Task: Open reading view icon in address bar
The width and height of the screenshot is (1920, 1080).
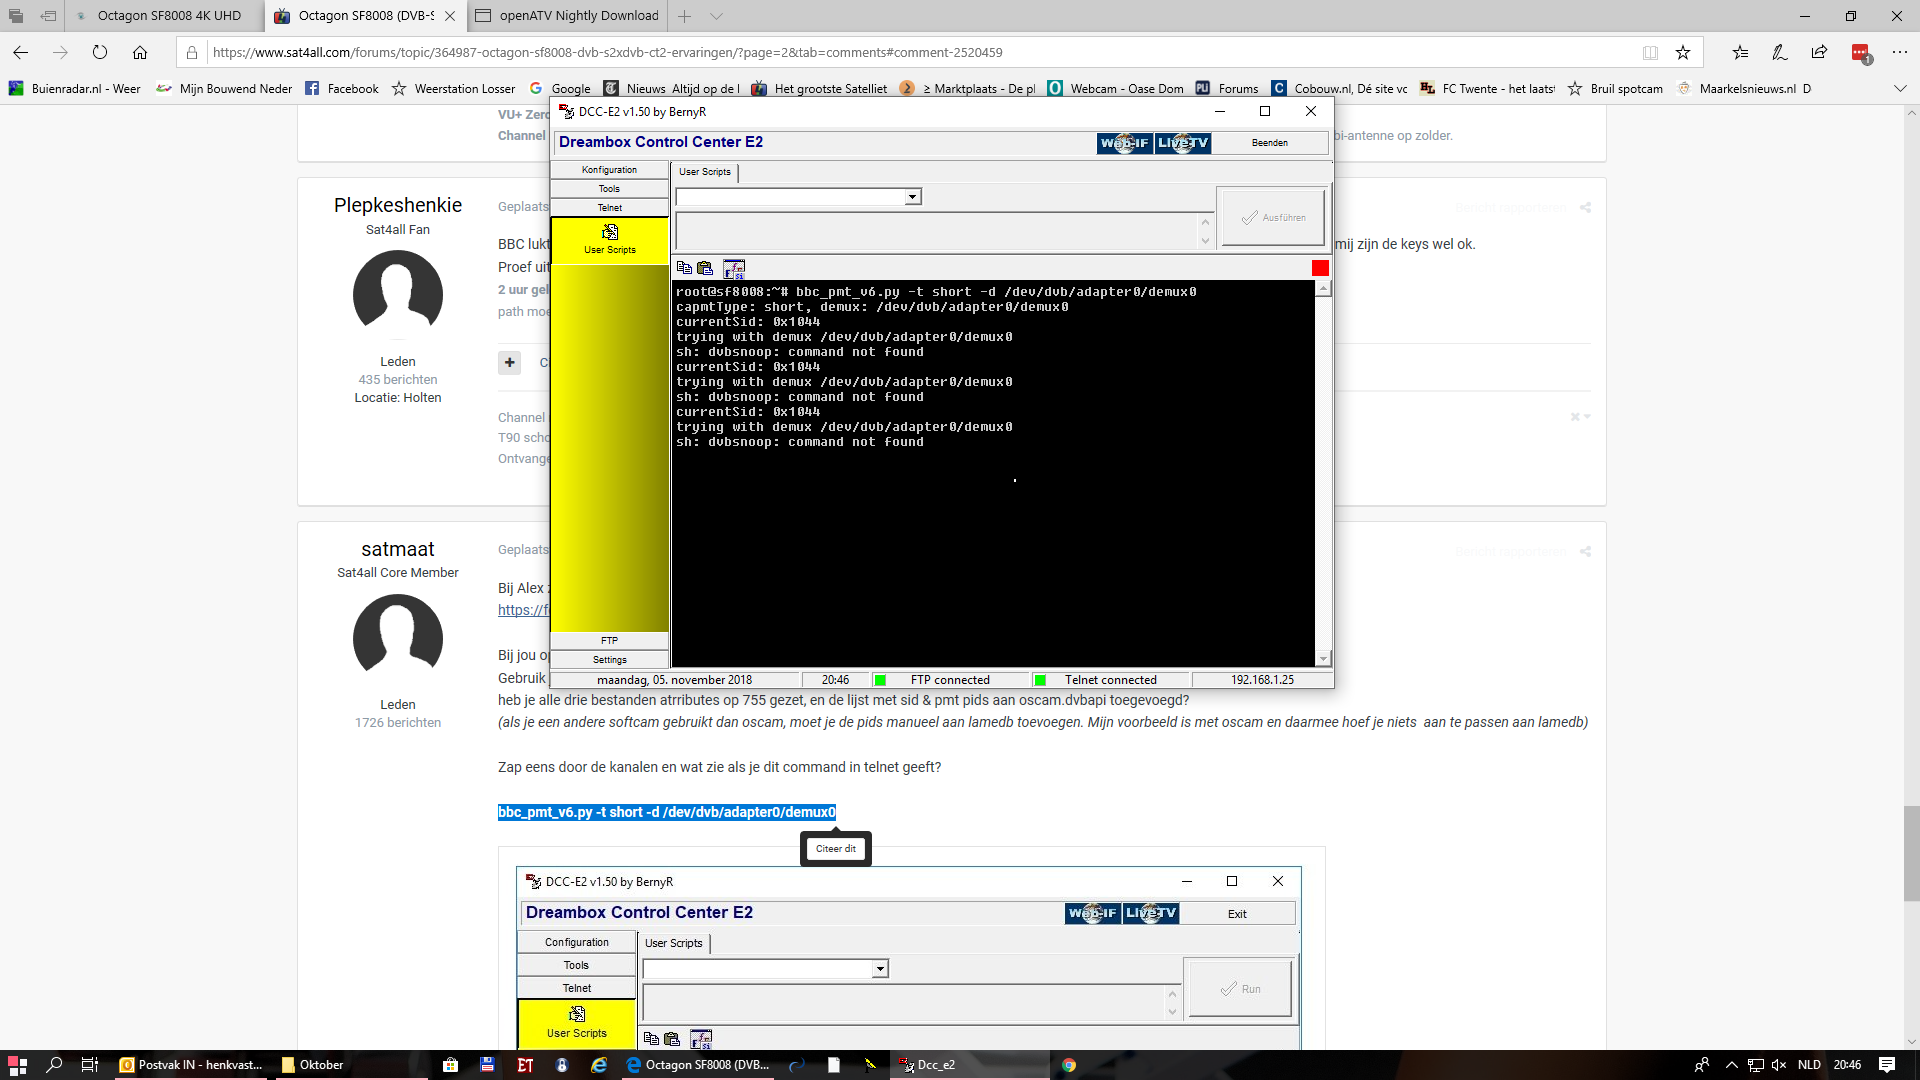Action: [1650, 52]
